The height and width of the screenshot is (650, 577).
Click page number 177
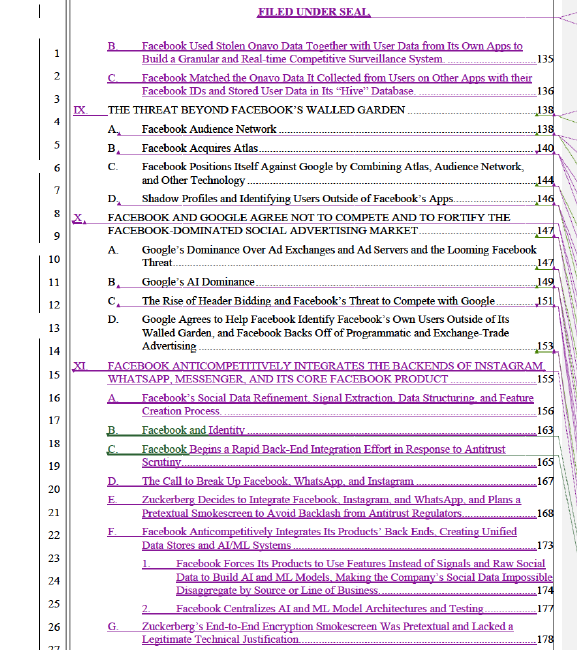545,608
